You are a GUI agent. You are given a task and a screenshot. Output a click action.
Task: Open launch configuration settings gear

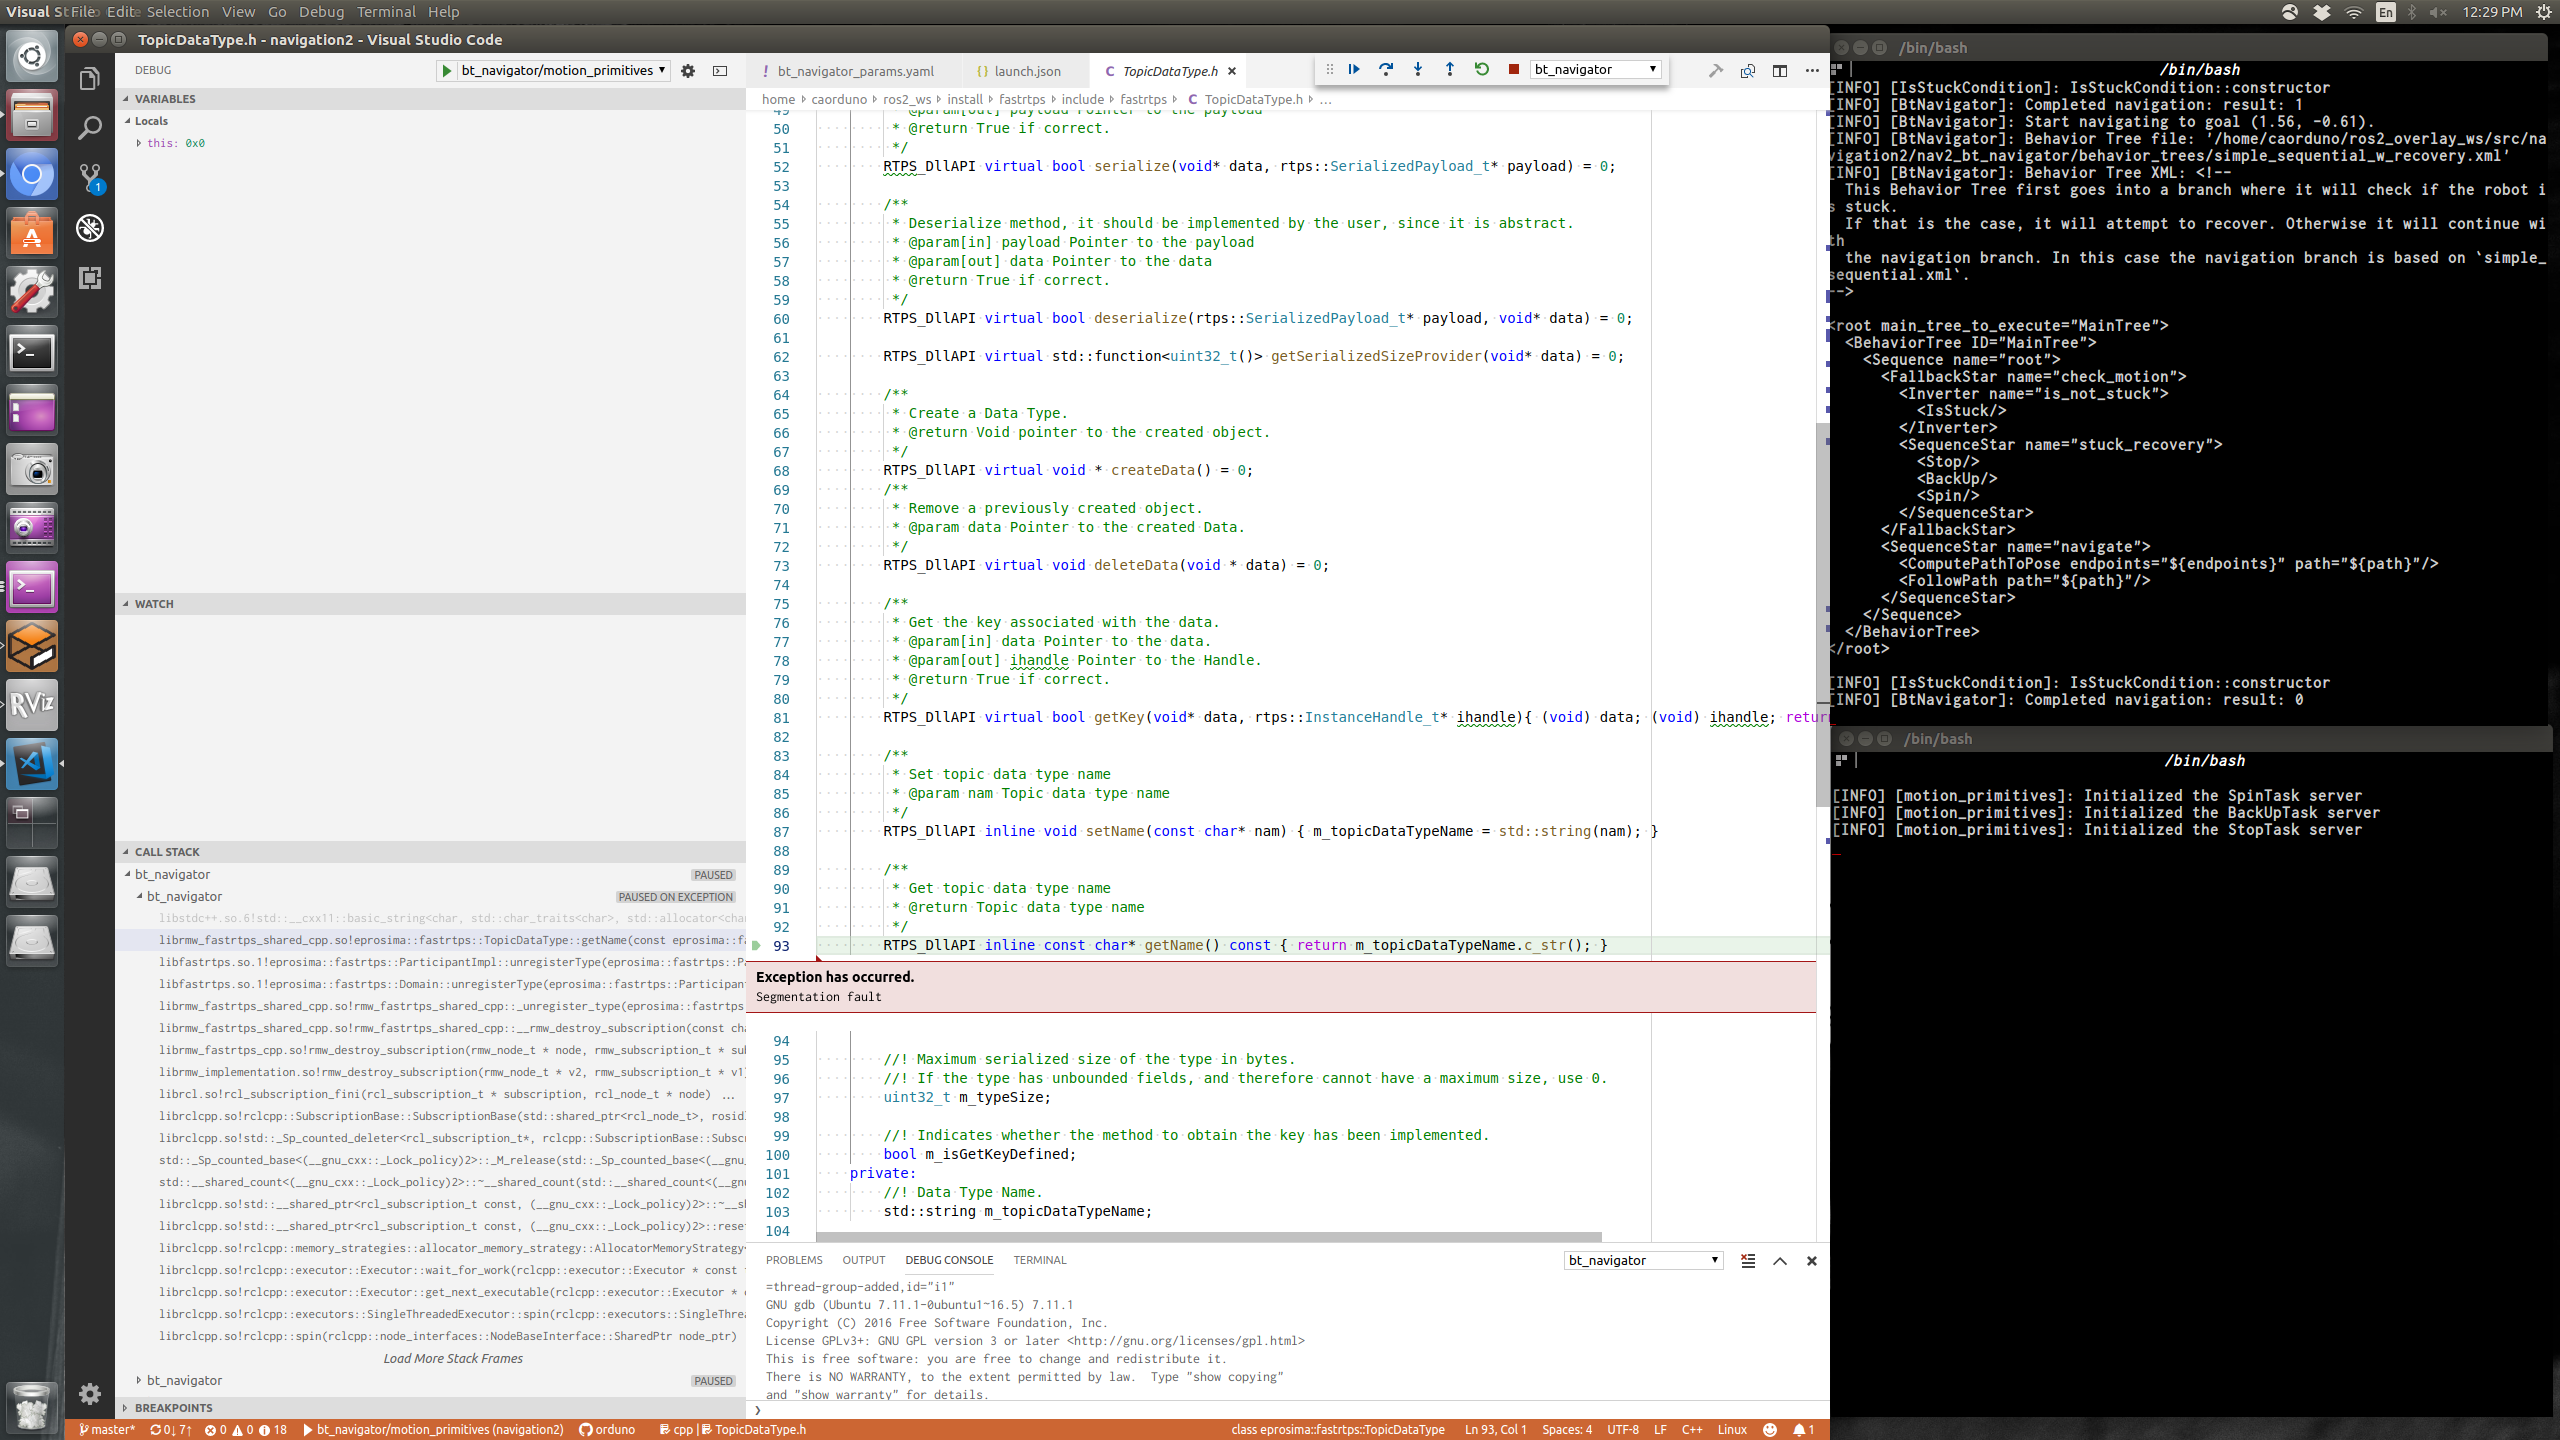pos(687,70)
